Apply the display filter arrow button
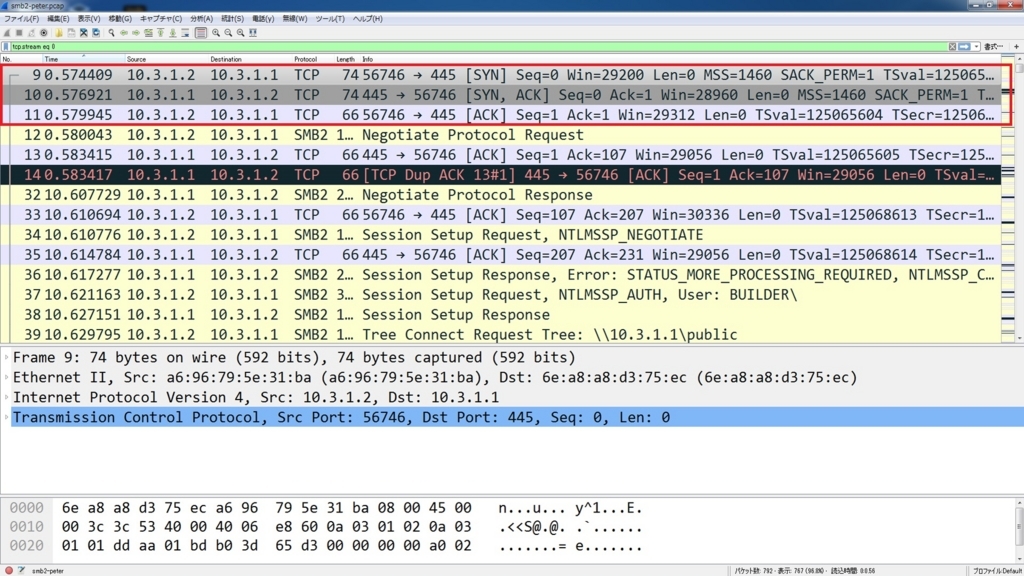Image resolution: width=1024 pixels, height=576 pixels. 964,46
